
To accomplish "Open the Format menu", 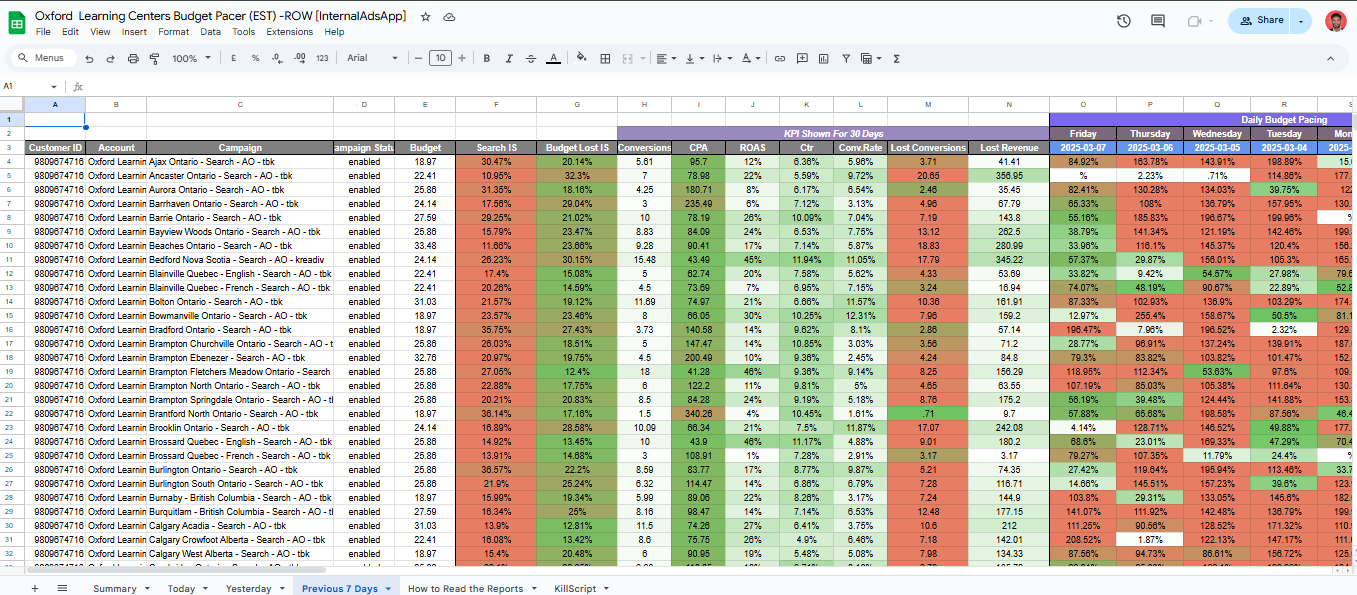I will (x=173, y=32).
